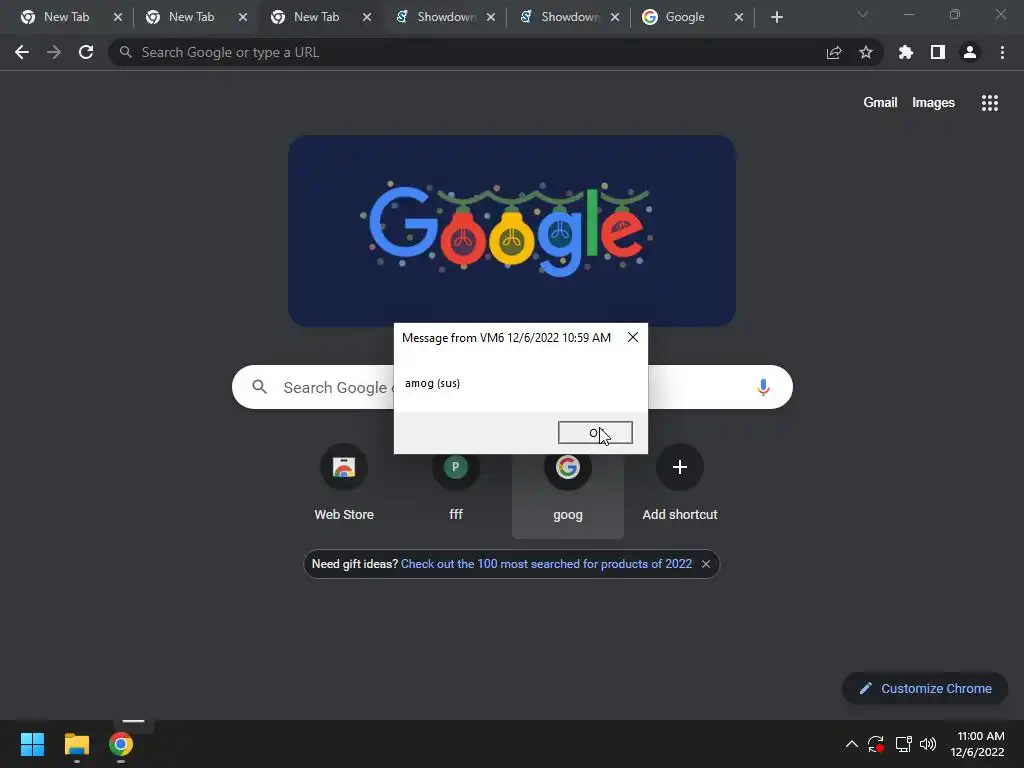
Task: Open the network tray icon
Action: pos(903,744)
